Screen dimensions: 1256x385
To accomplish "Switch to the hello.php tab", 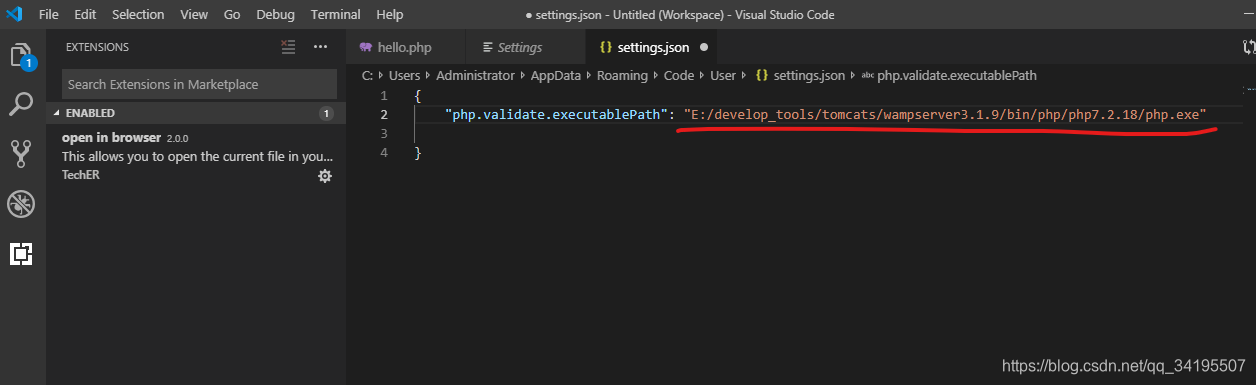I will click(x=405, y=47).
